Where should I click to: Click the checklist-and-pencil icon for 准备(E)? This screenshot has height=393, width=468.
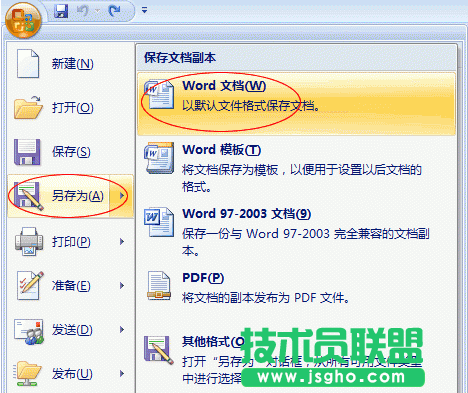click(30, 285)
